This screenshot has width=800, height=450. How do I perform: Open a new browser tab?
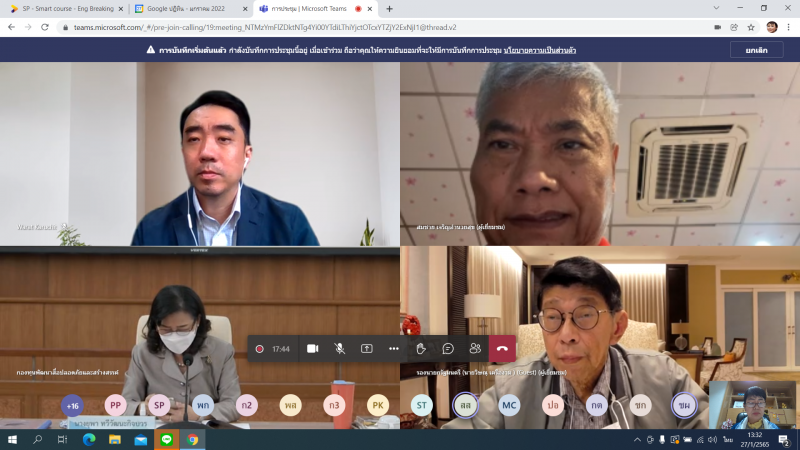click(x=389, y=9)
